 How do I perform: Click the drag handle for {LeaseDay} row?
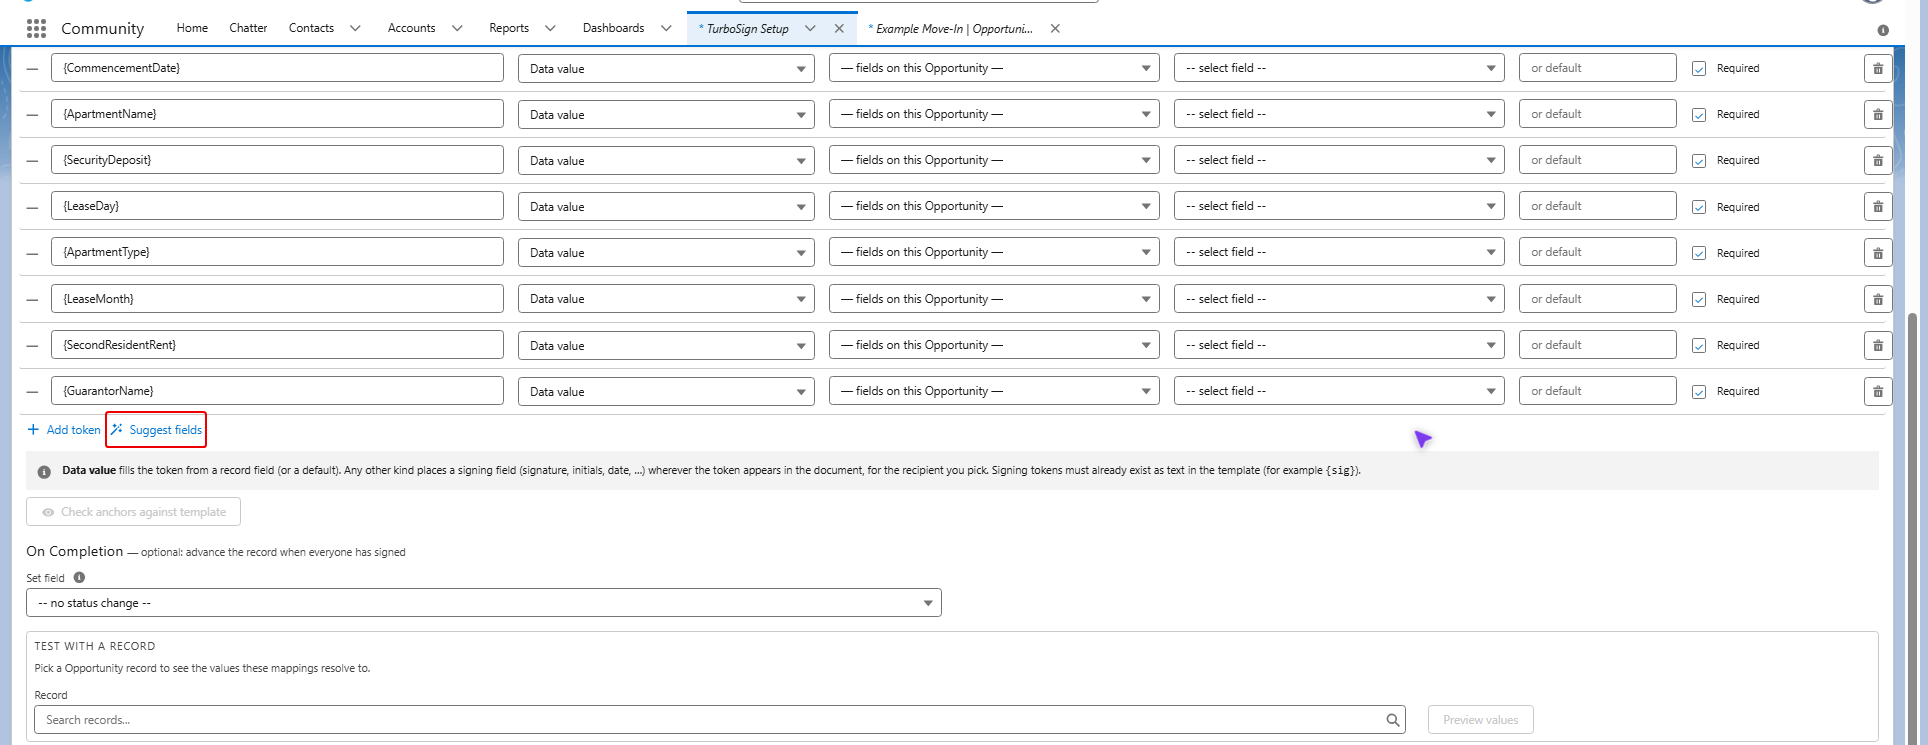click(x=32, y=207)
